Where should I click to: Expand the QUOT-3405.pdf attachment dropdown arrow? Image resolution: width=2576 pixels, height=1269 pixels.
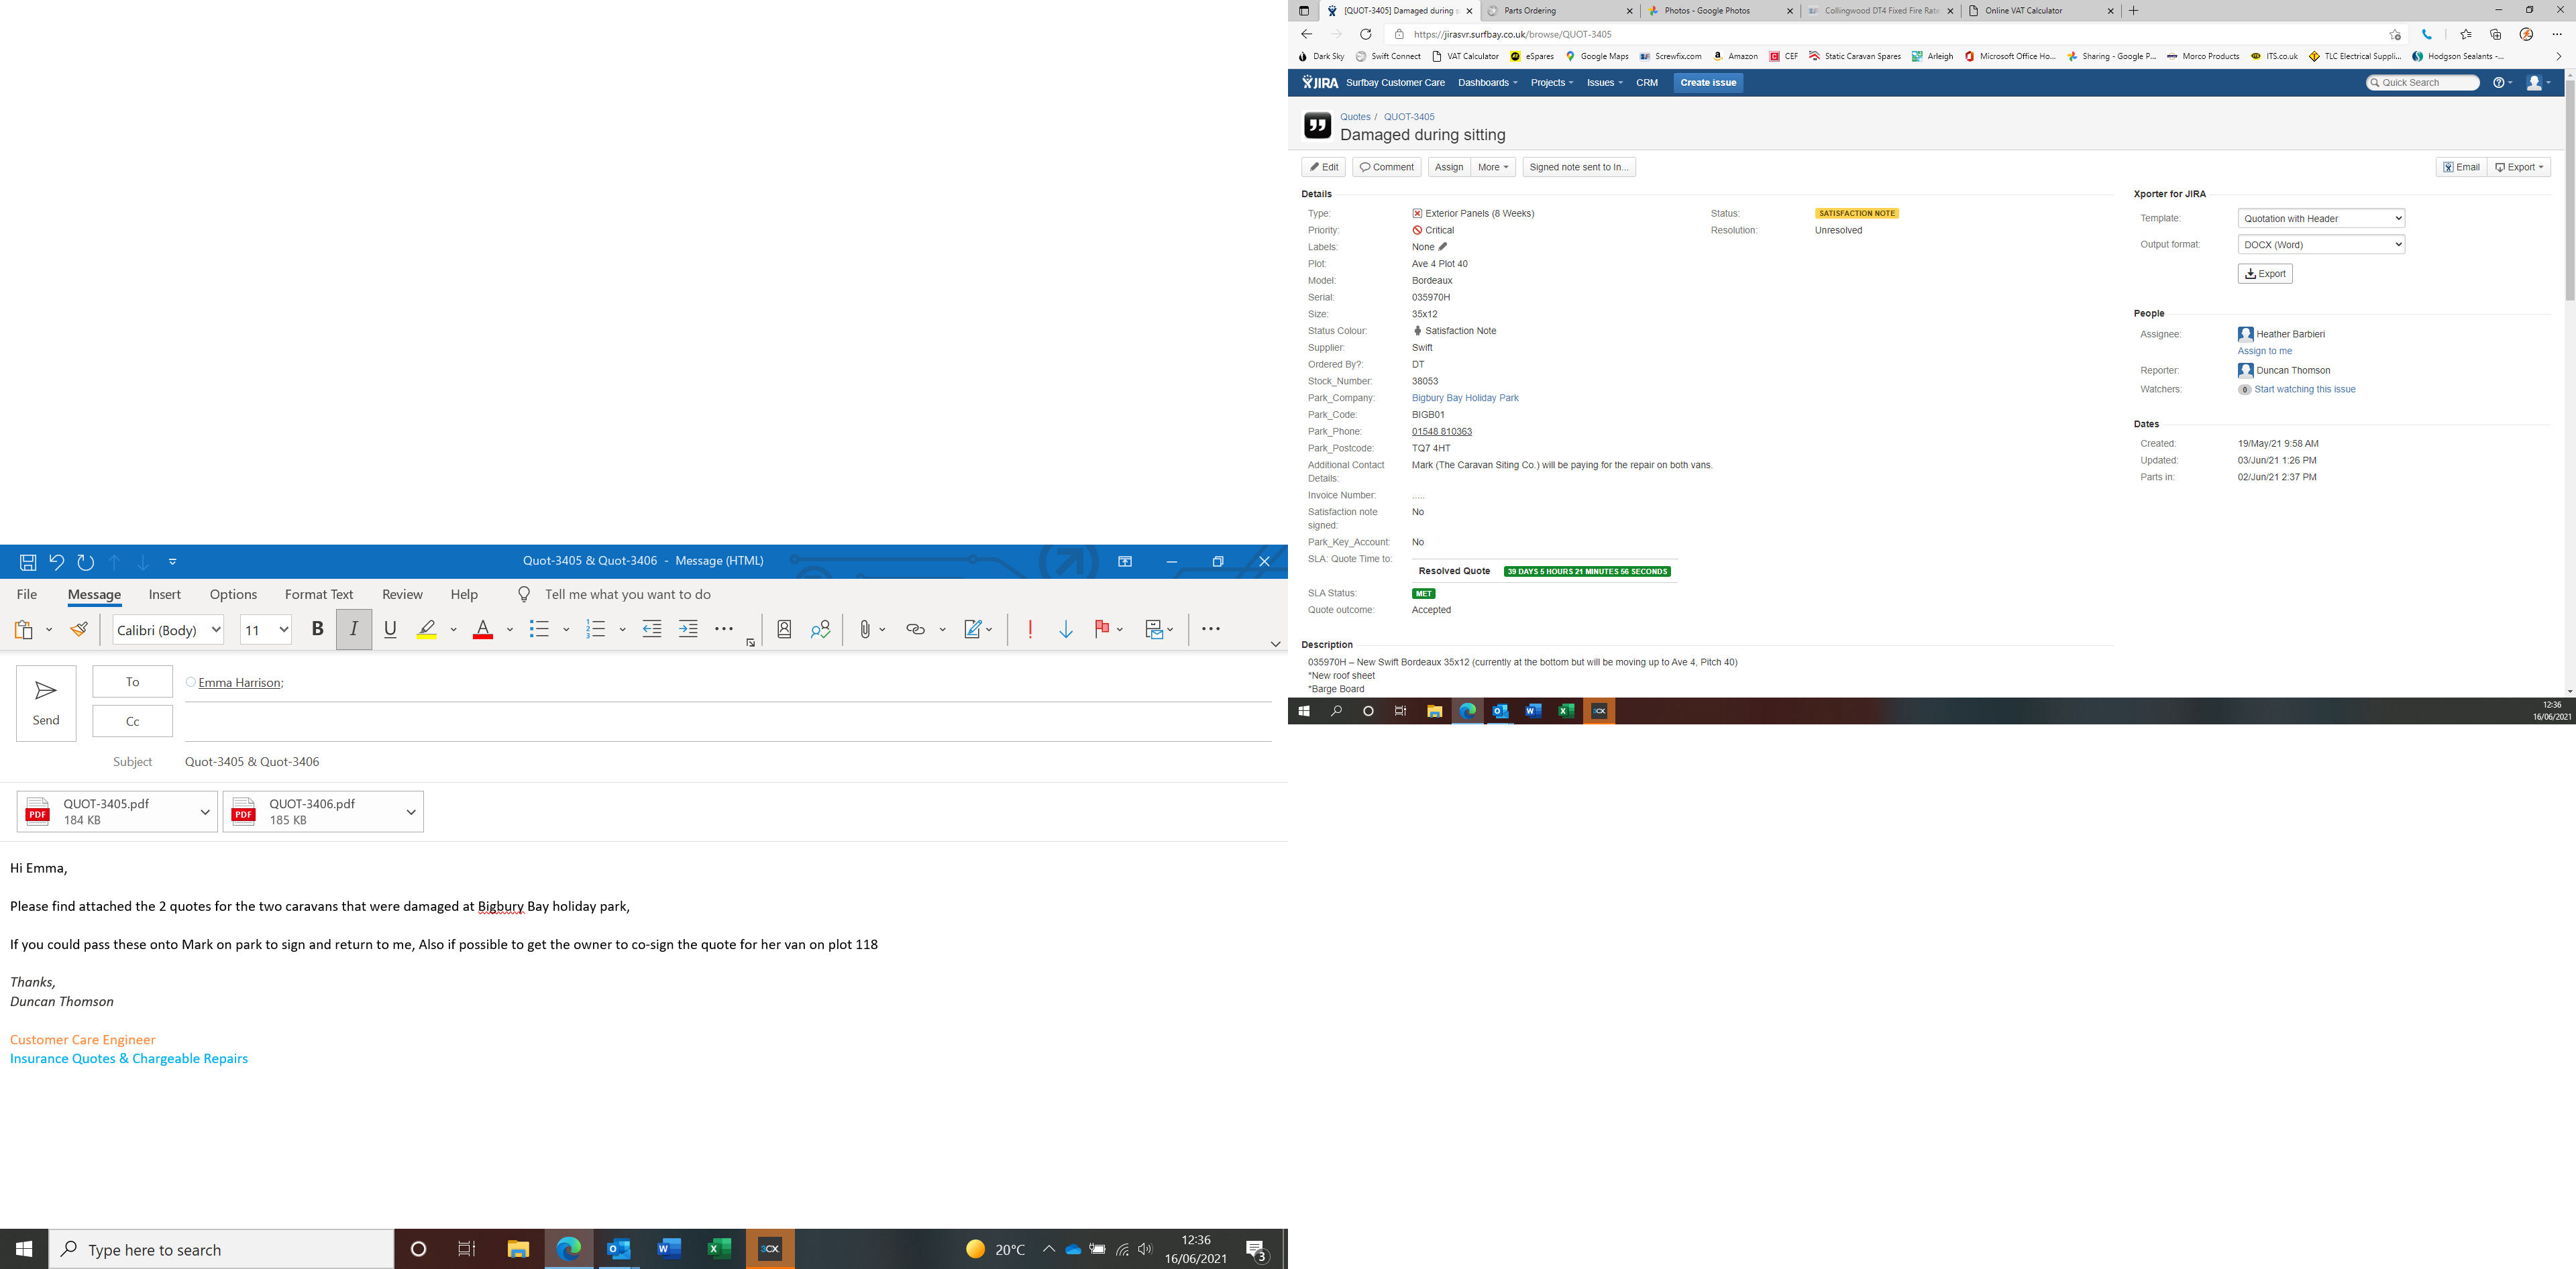click(x=205, y=812)
